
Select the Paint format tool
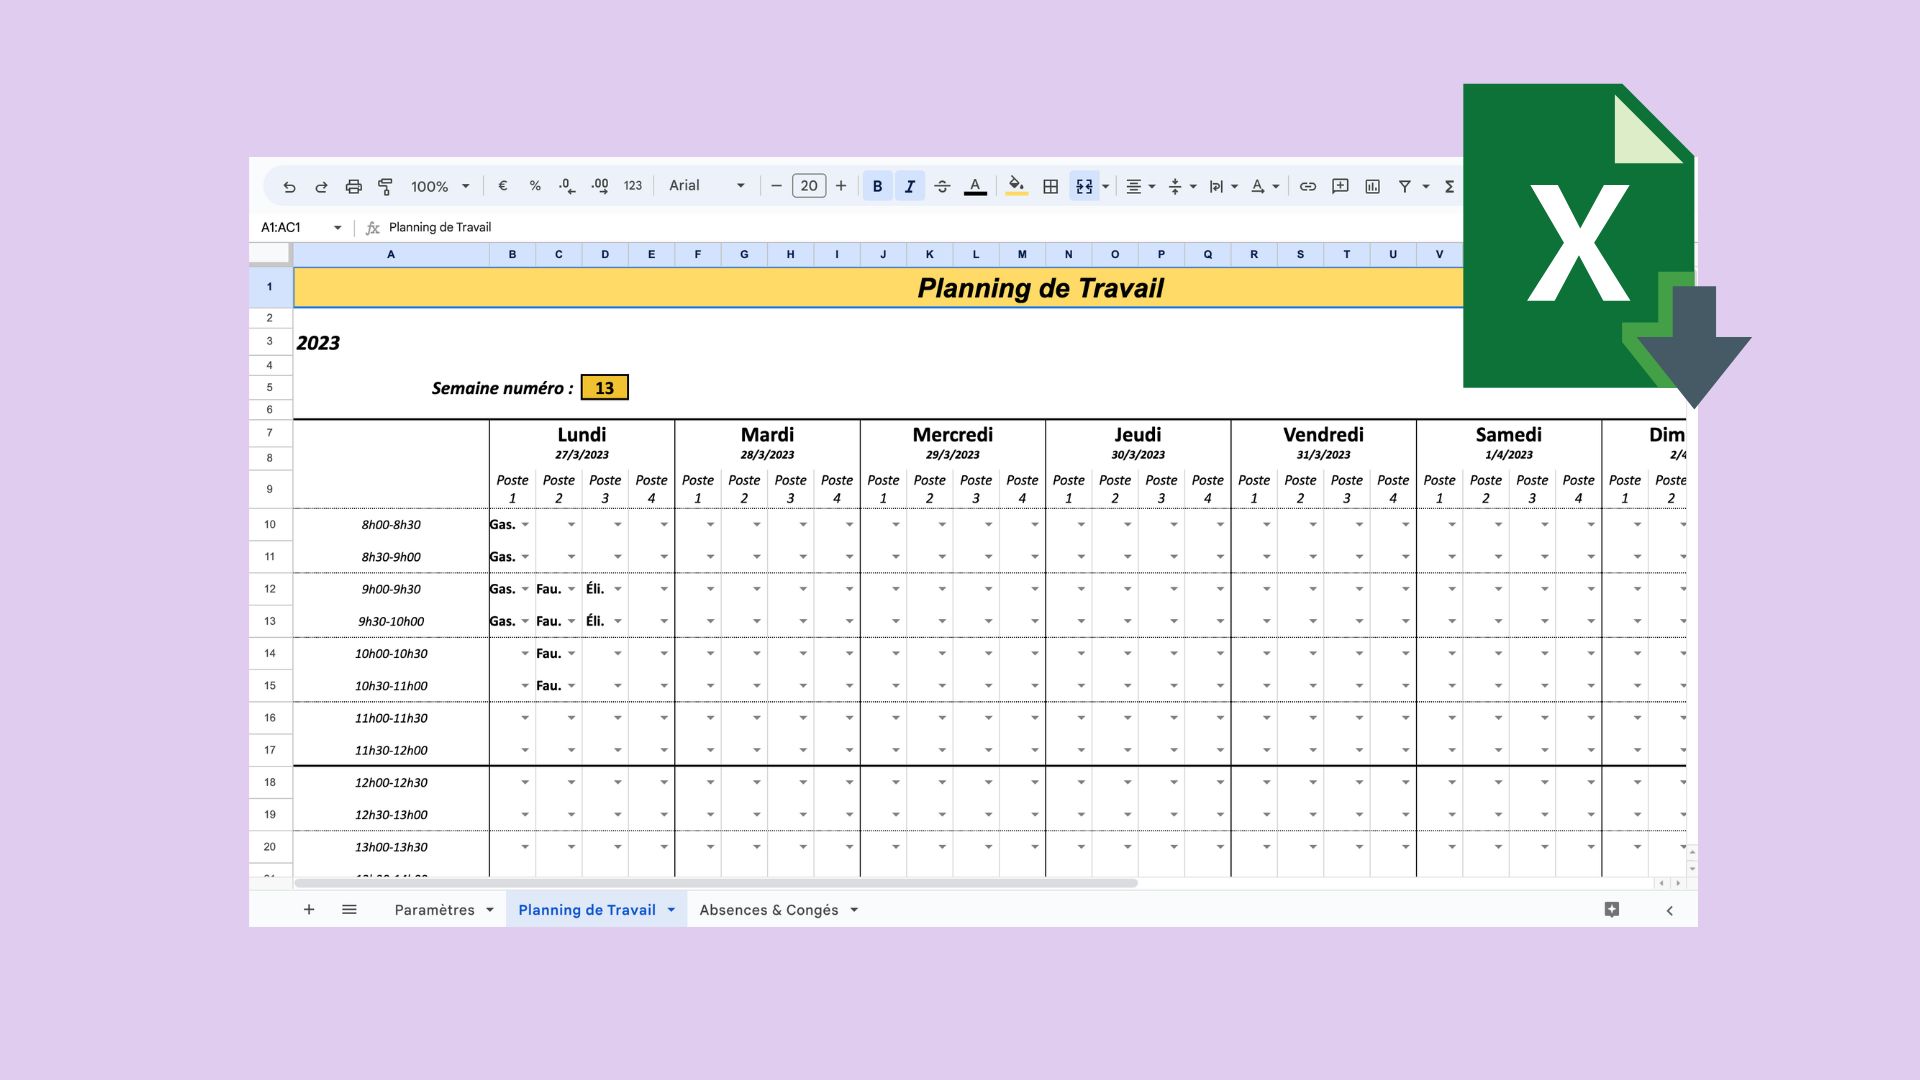click(384, 186)
